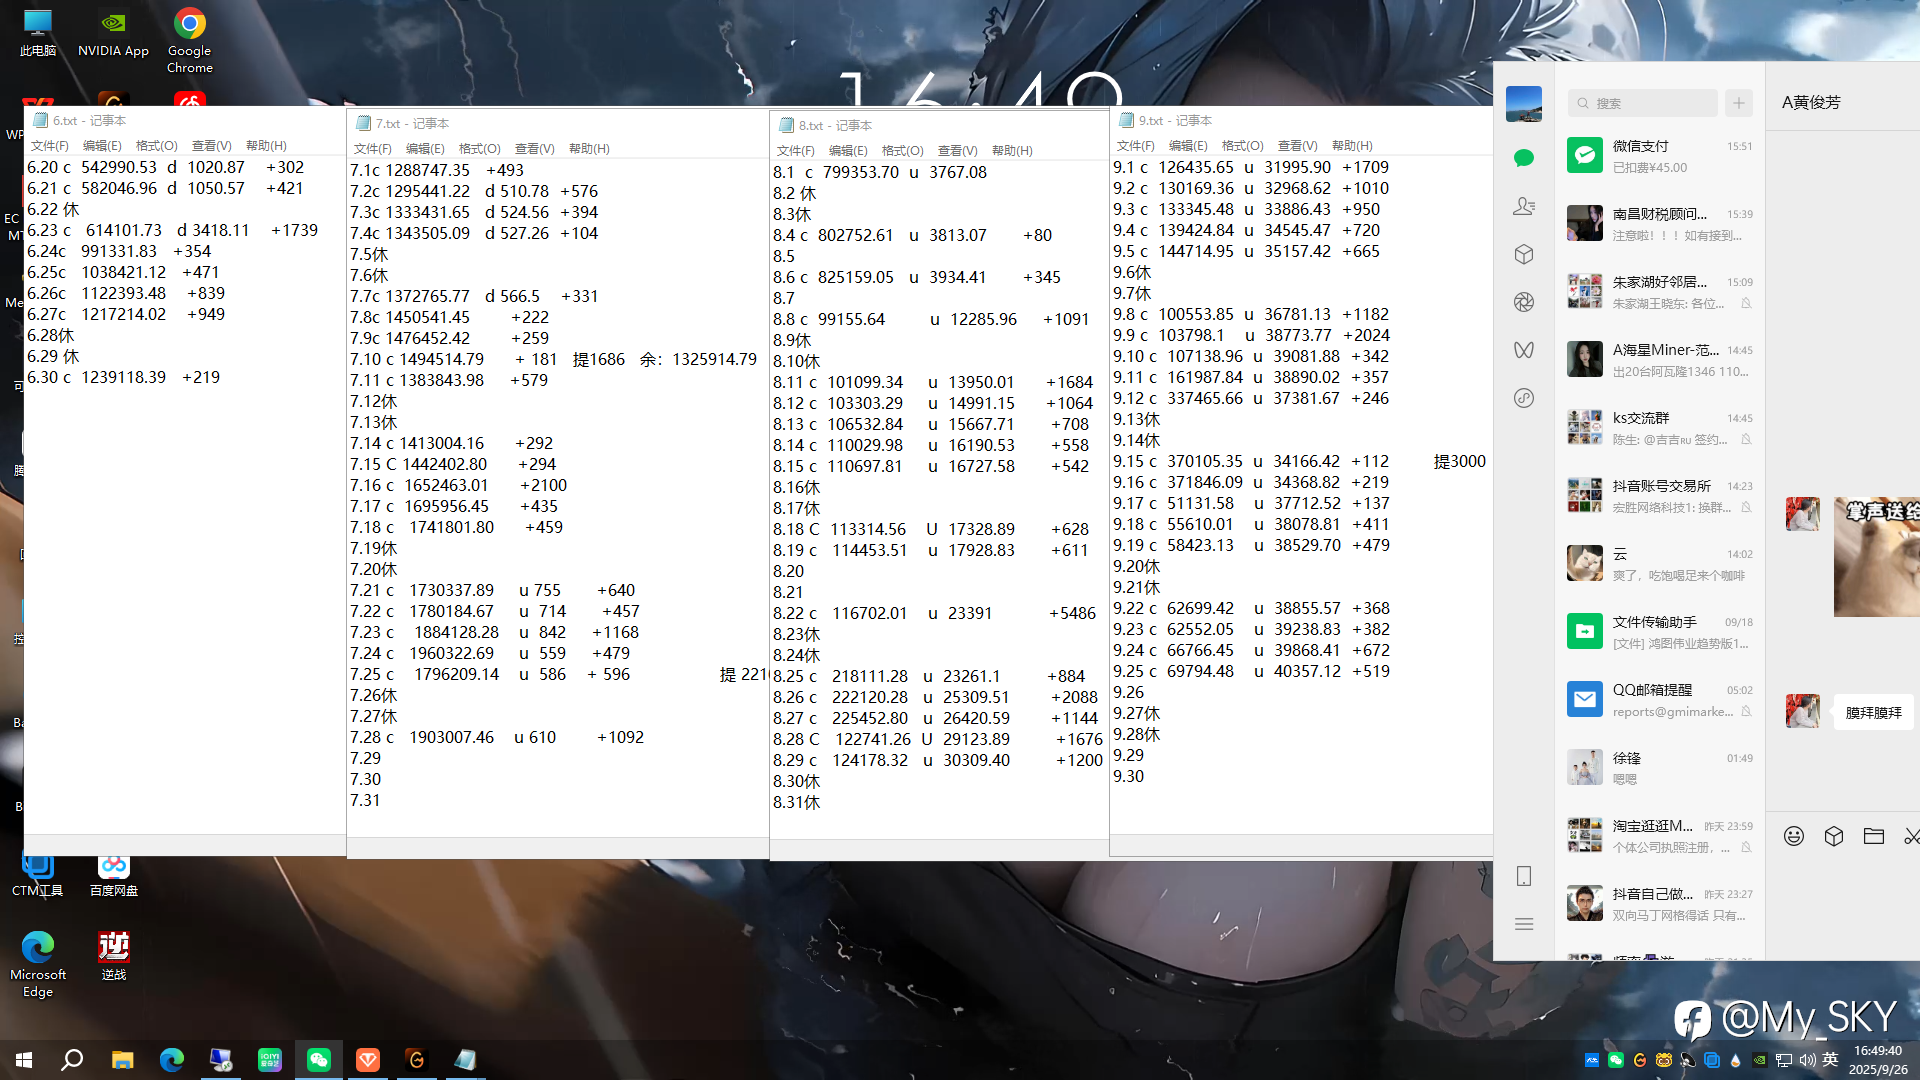Click the plus button beside WeChat search
Screen dimensions: 1920x1080
[x=1739, y=103]
